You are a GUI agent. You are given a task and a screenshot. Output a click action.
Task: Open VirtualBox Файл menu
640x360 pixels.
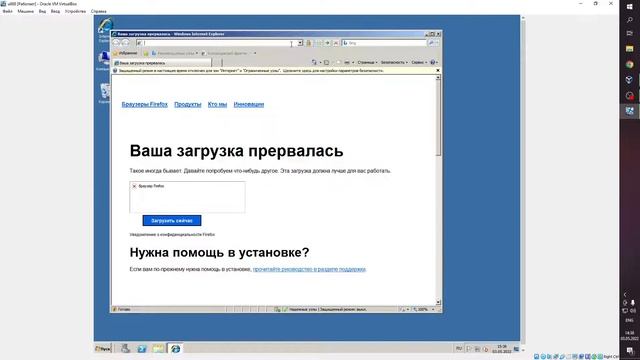point(7,11)
